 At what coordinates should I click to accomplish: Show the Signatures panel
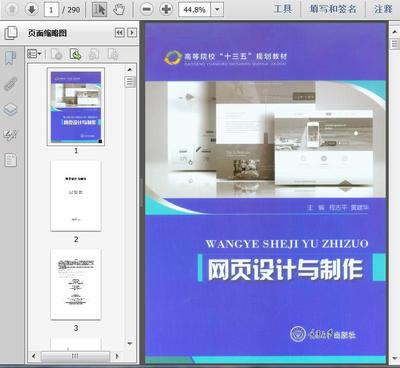pos(10,135)
